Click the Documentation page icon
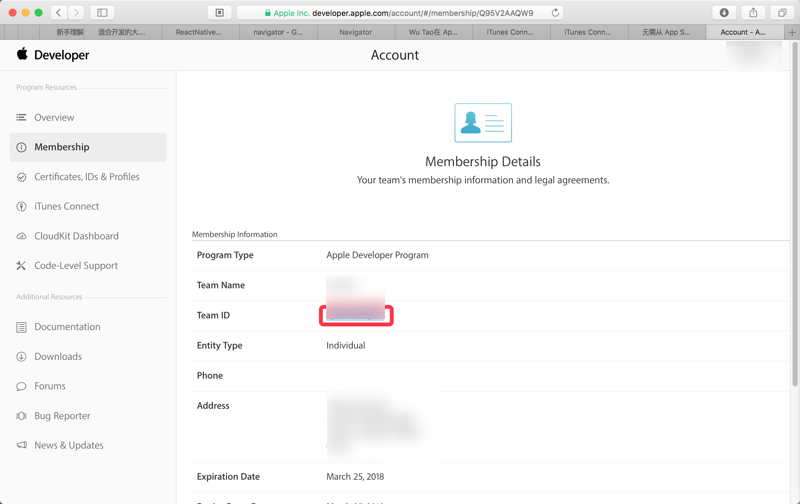The image size is (800, 504). click(21, 327)
